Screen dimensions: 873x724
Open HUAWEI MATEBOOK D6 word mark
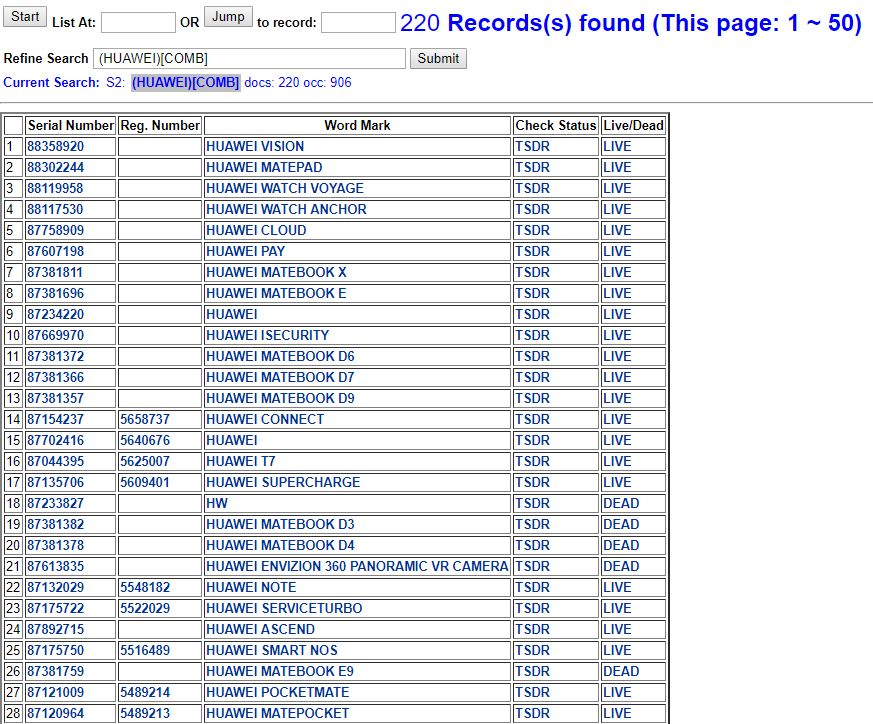(x=280, y=356)
